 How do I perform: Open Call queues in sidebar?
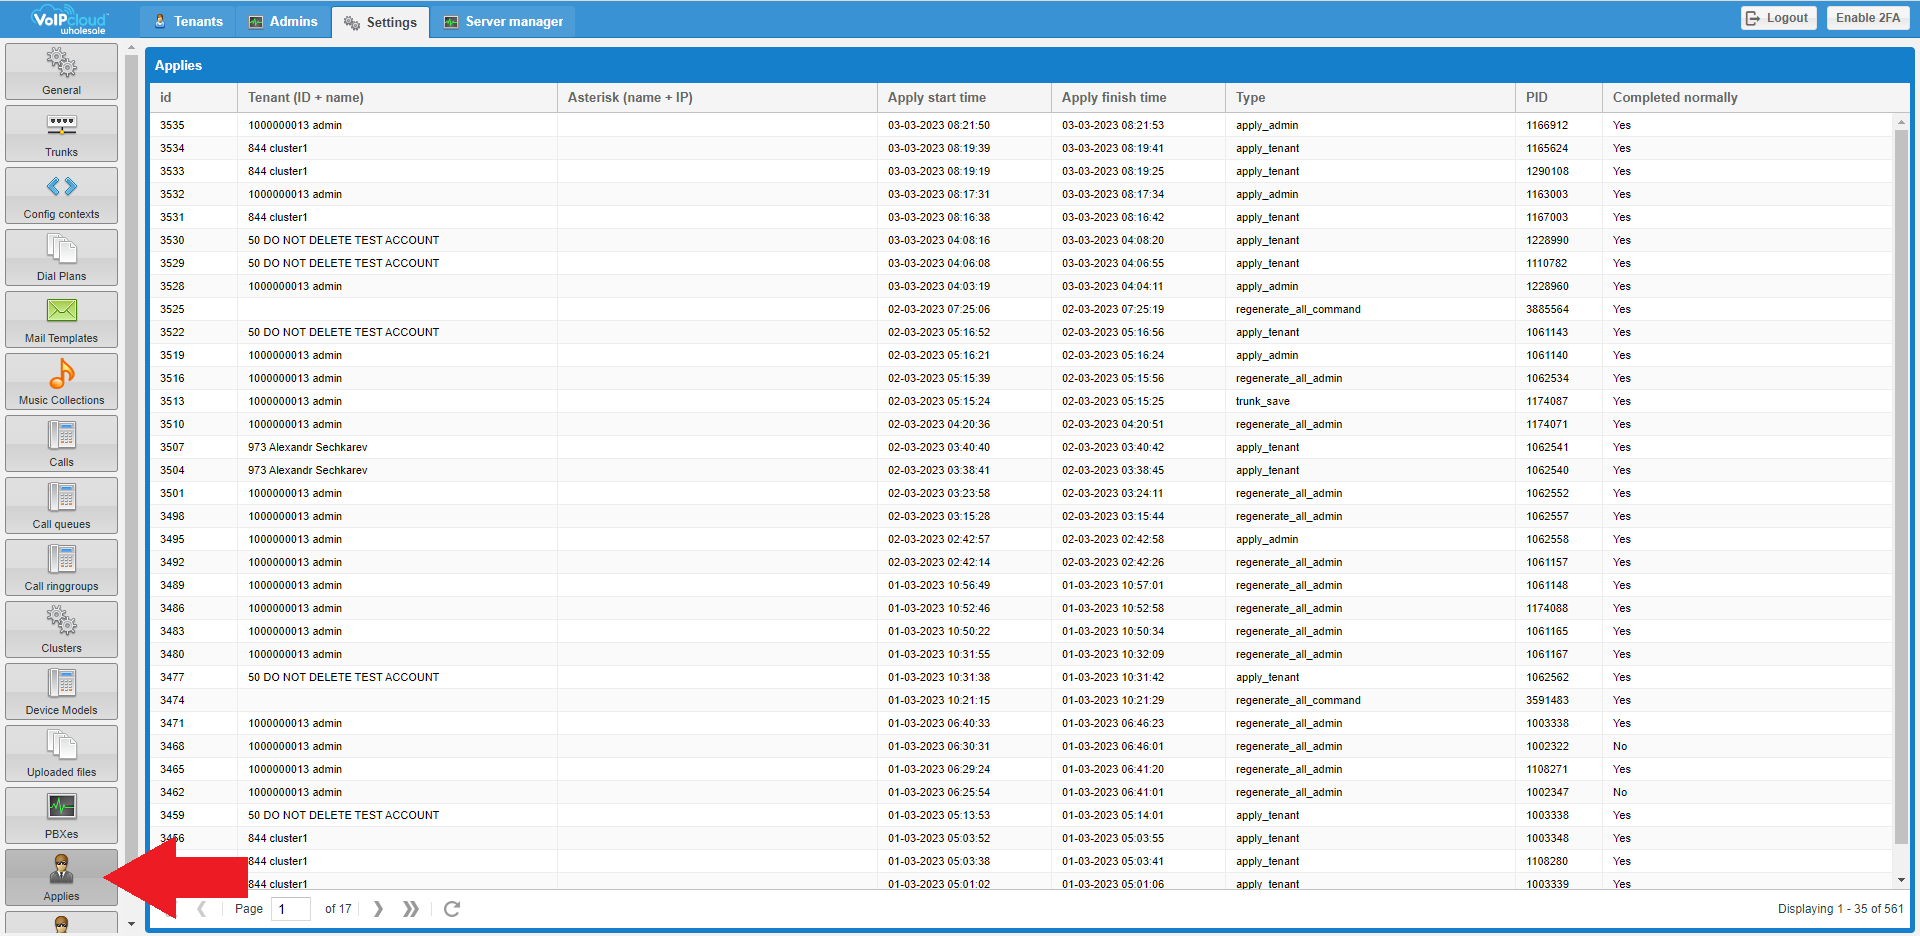point(61,505)
